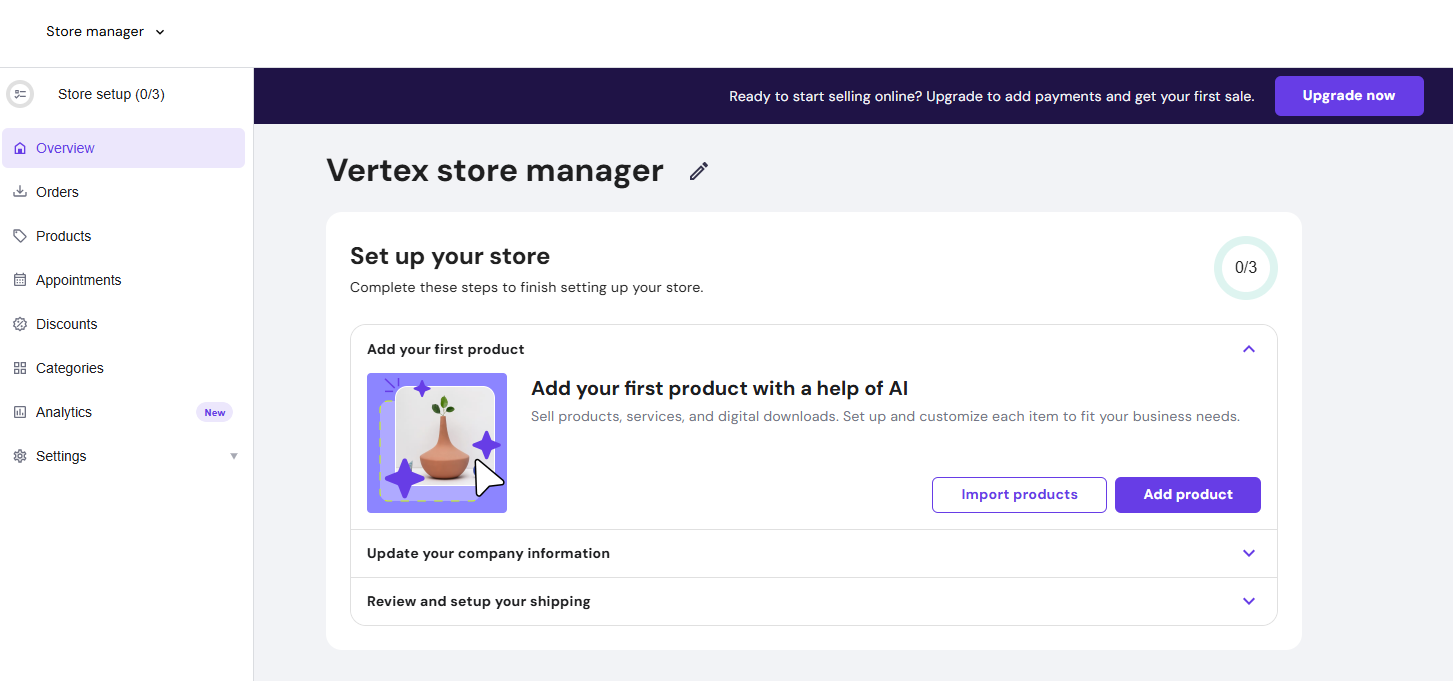Expand the Settings menu arrow
Image resolution: width=1453 pixels, height=681 pixels.
[x=234, y=455]
